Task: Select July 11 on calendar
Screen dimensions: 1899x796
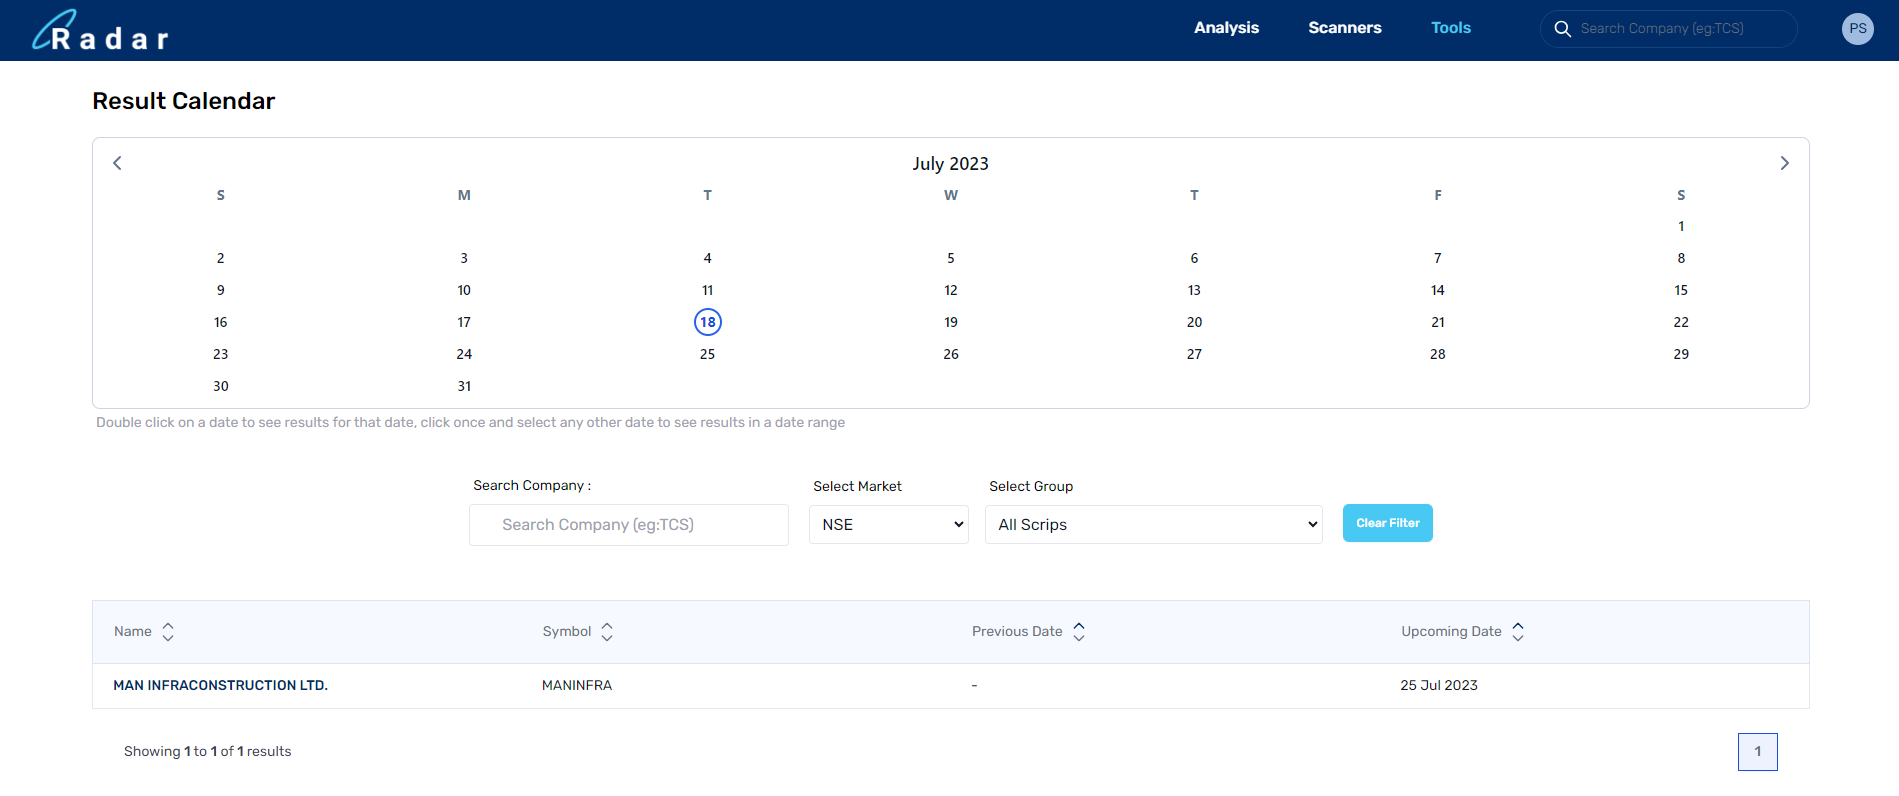Action: click(x=708, y=290)
